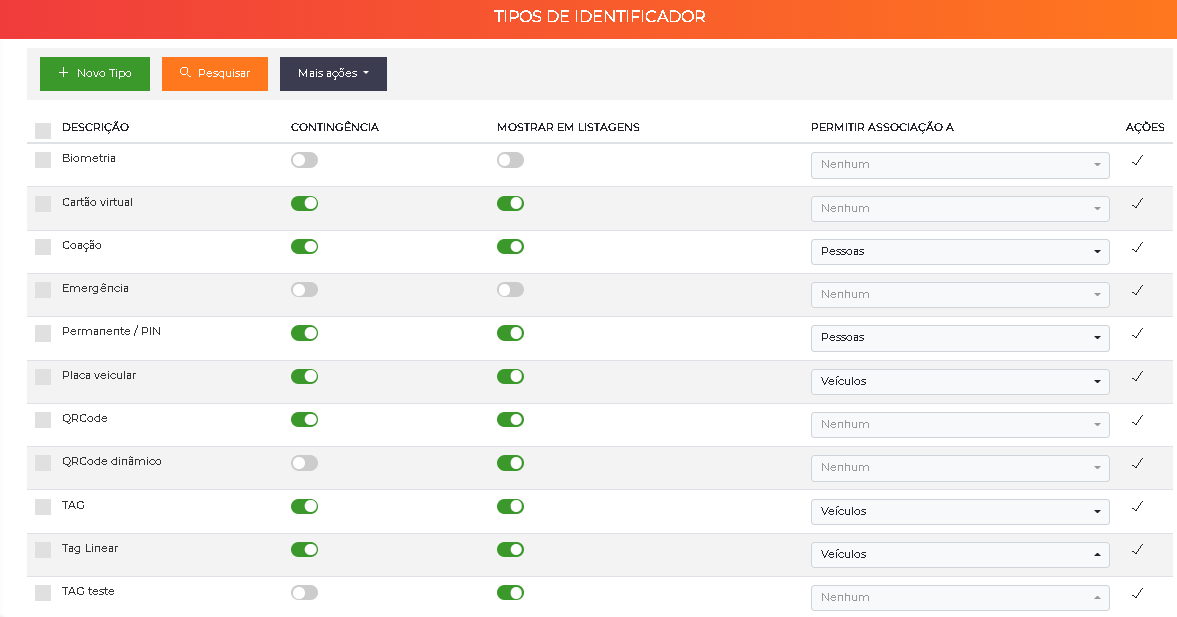Toggle Mostrar em listagens for Emergência

pyautogui.click(x=510, y=290)
